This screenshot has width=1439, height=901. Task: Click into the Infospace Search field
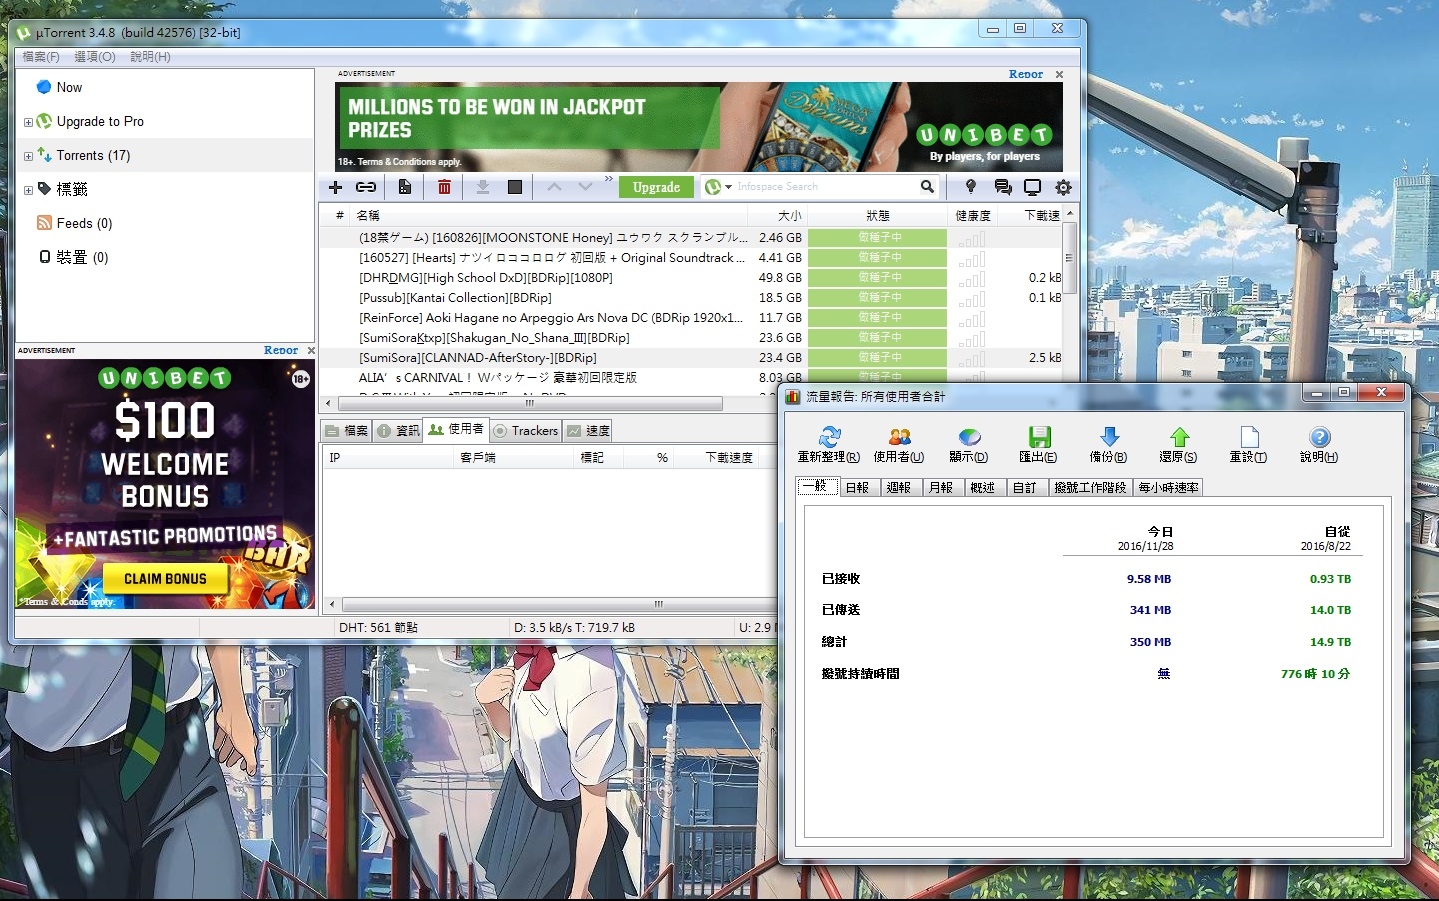825,187
